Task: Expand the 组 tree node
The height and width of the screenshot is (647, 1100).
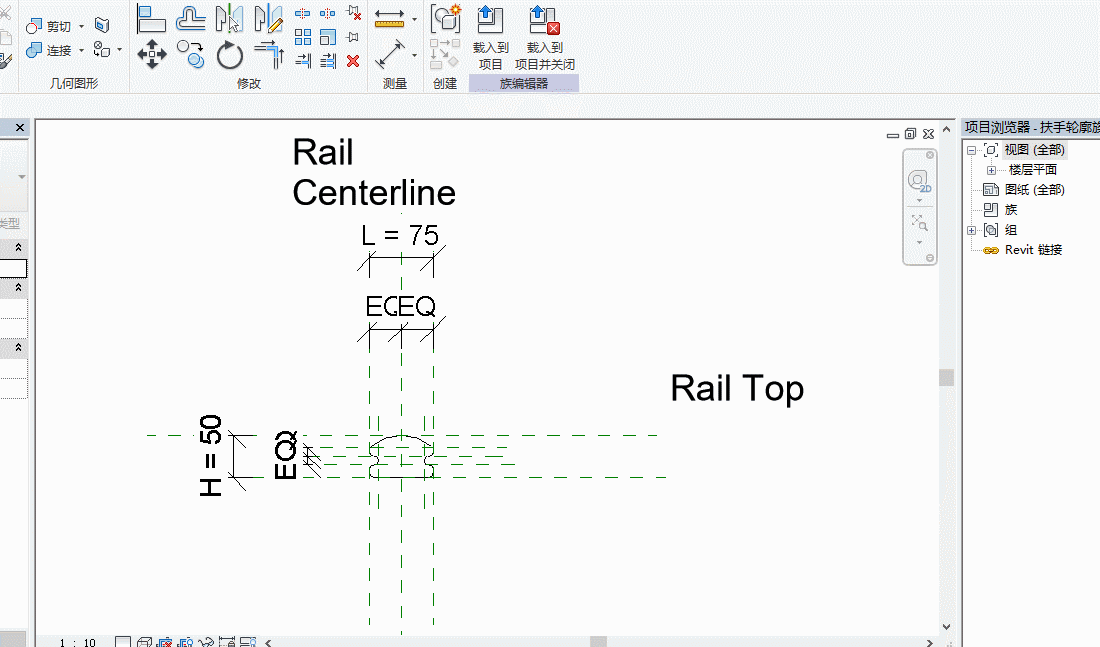Action: [x=972, y=230]
